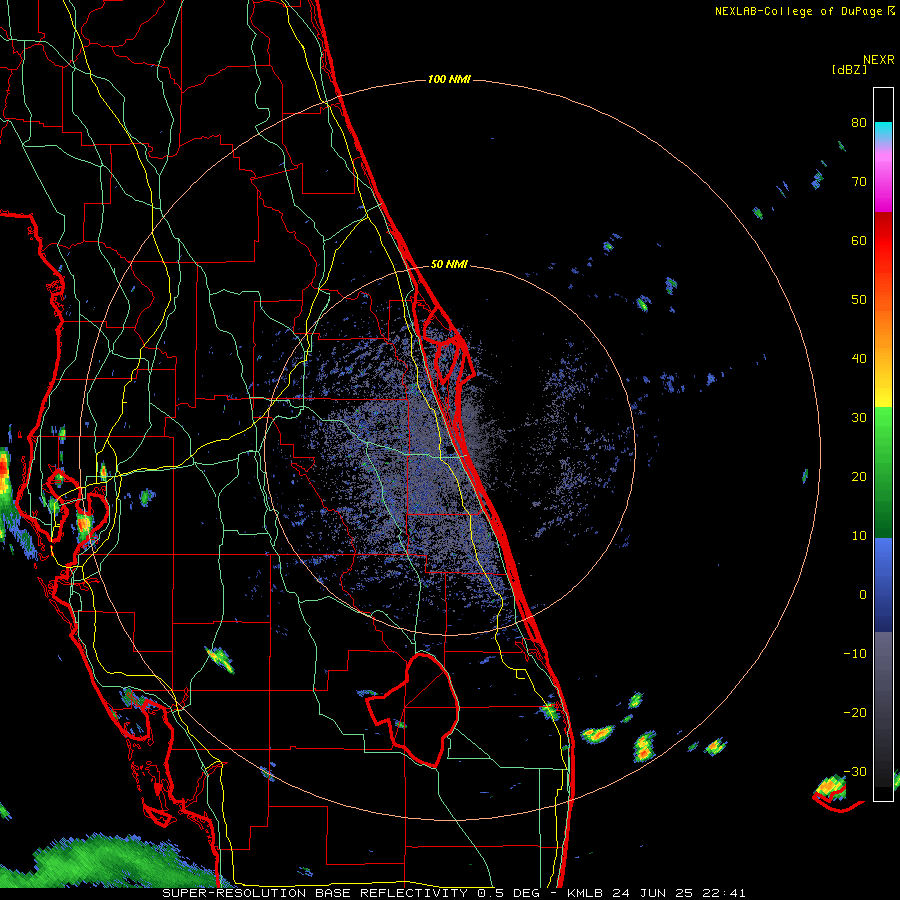The width and height of the screenshot is (900, 900).
Task: Click the "[dBZ]" unit label
Action: point(849,69)
